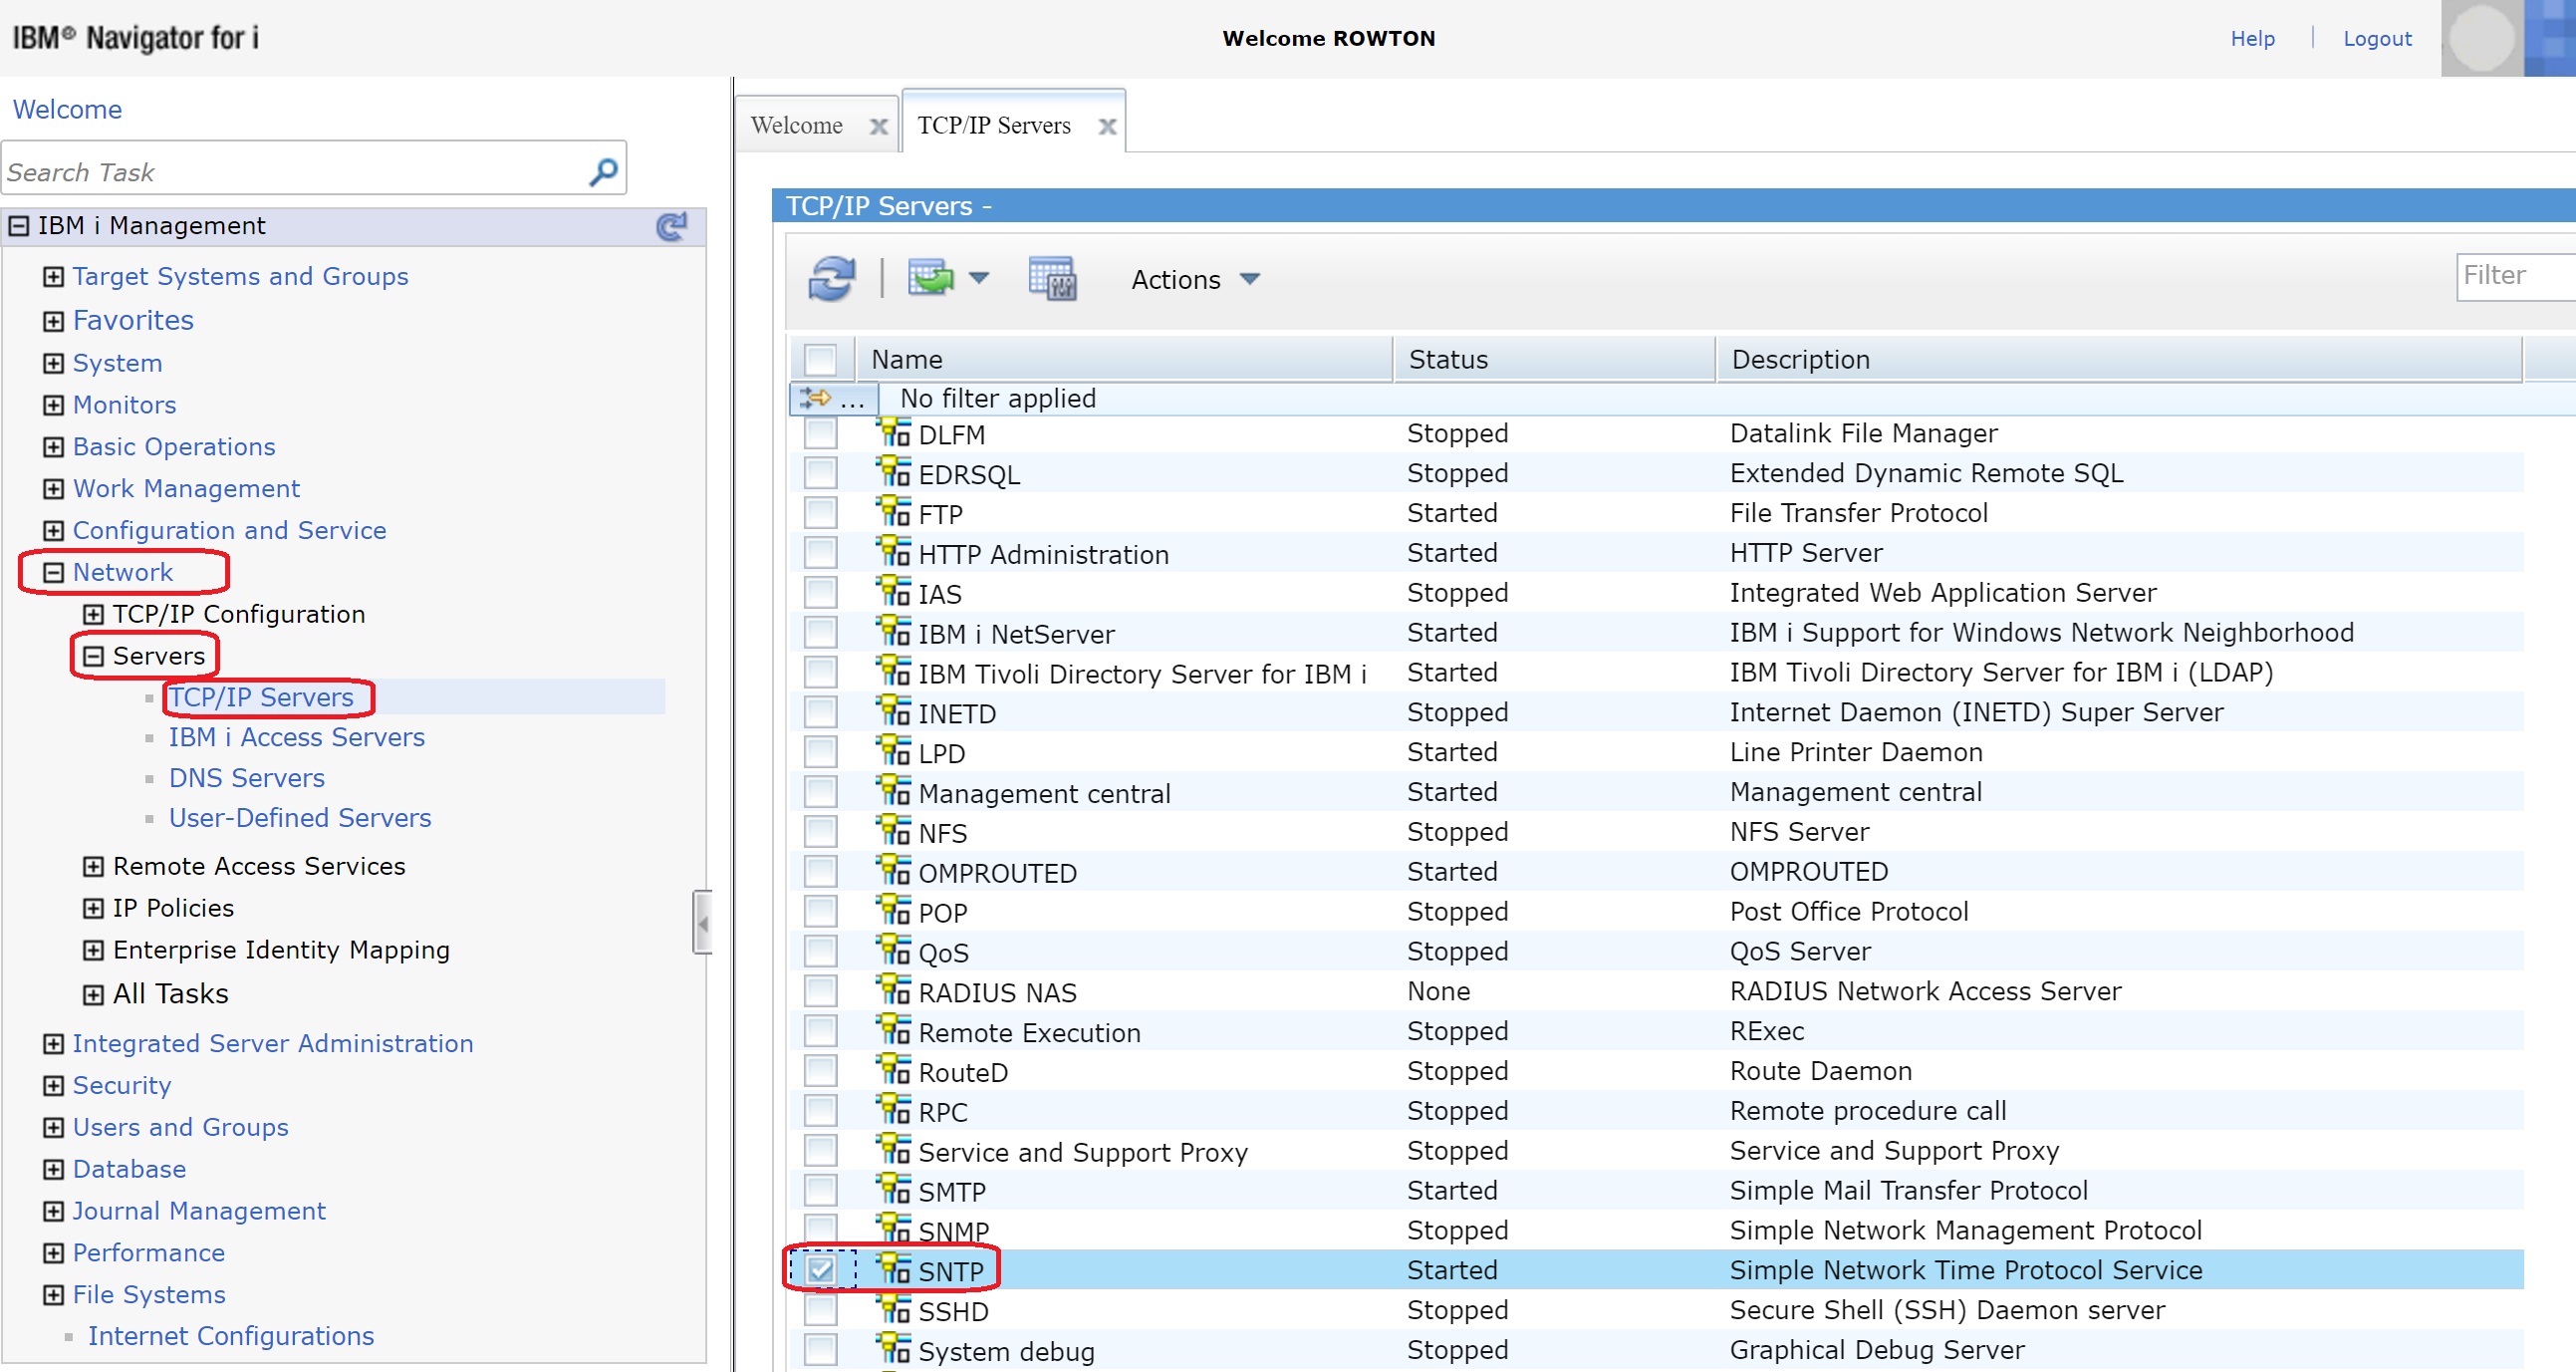Sort by the Status column header
The height and width of the screenshot is (1372, 2576).
[x=1448, y=359]
